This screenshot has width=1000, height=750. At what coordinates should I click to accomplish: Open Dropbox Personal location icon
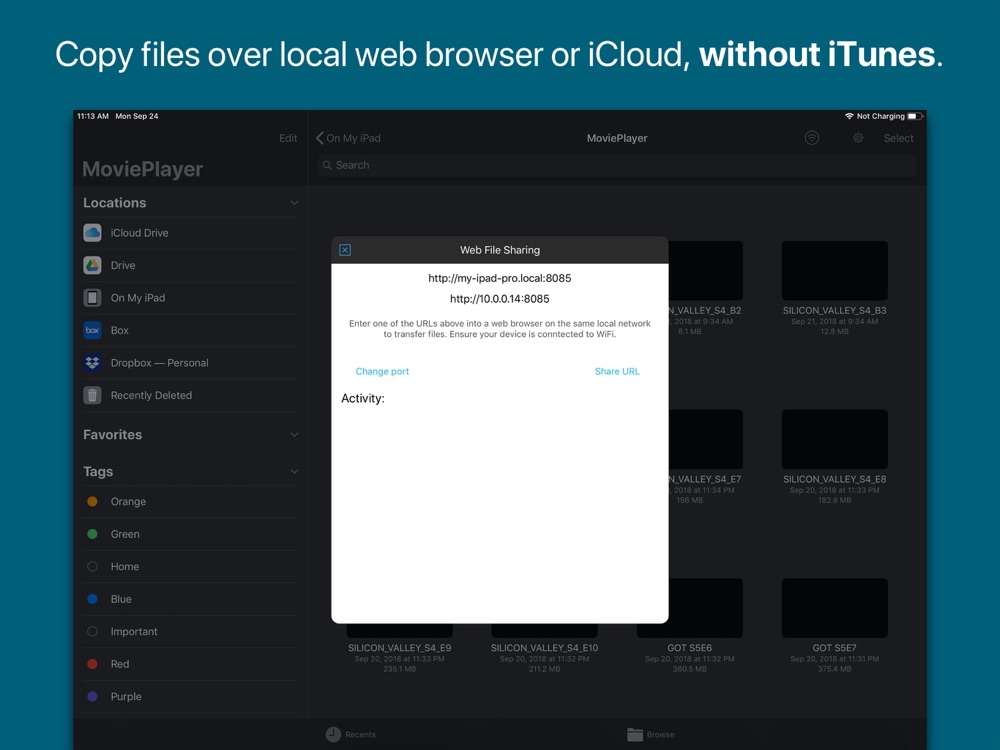(92, 363)
